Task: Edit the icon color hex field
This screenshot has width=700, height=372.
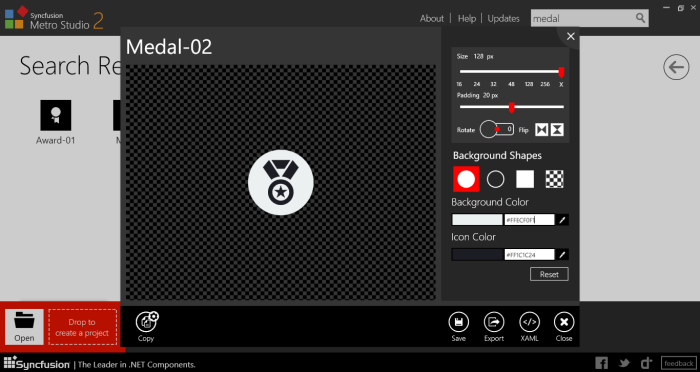Action: click(529, 255)
